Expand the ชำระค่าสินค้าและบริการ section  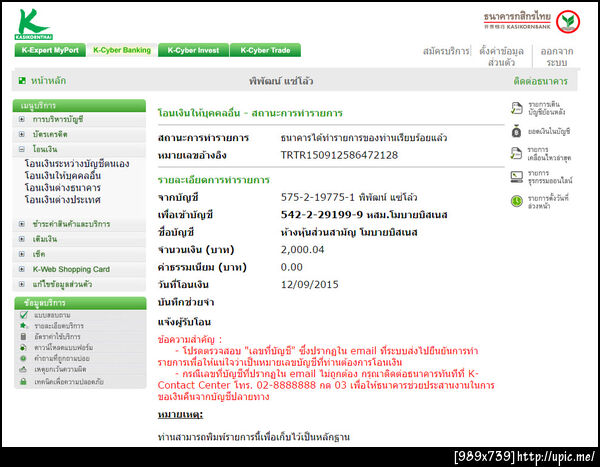coord(22,224)
